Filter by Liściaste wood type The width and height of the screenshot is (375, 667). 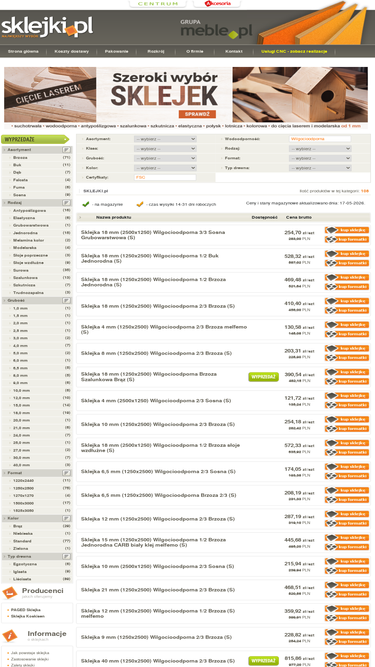[x=22, y=579]
